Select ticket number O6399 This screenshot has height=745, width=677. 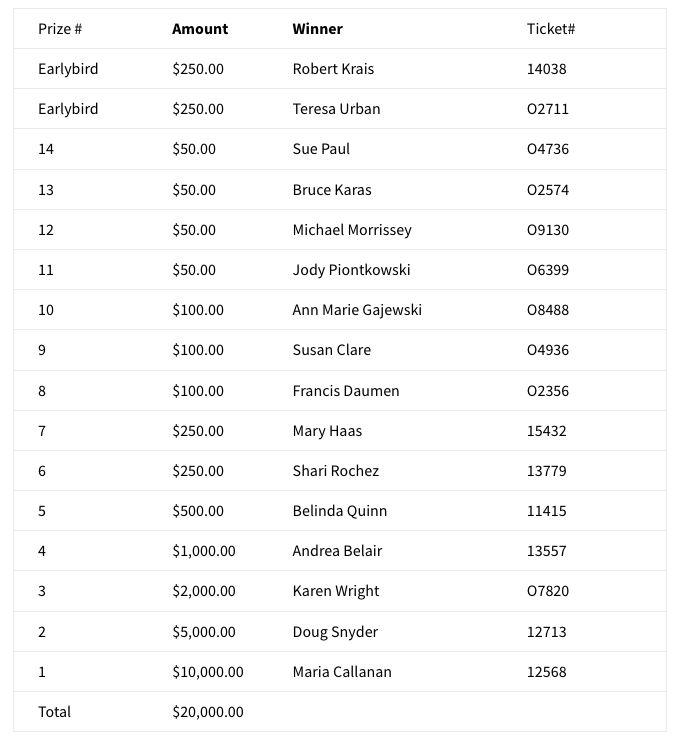click(547, 270)
